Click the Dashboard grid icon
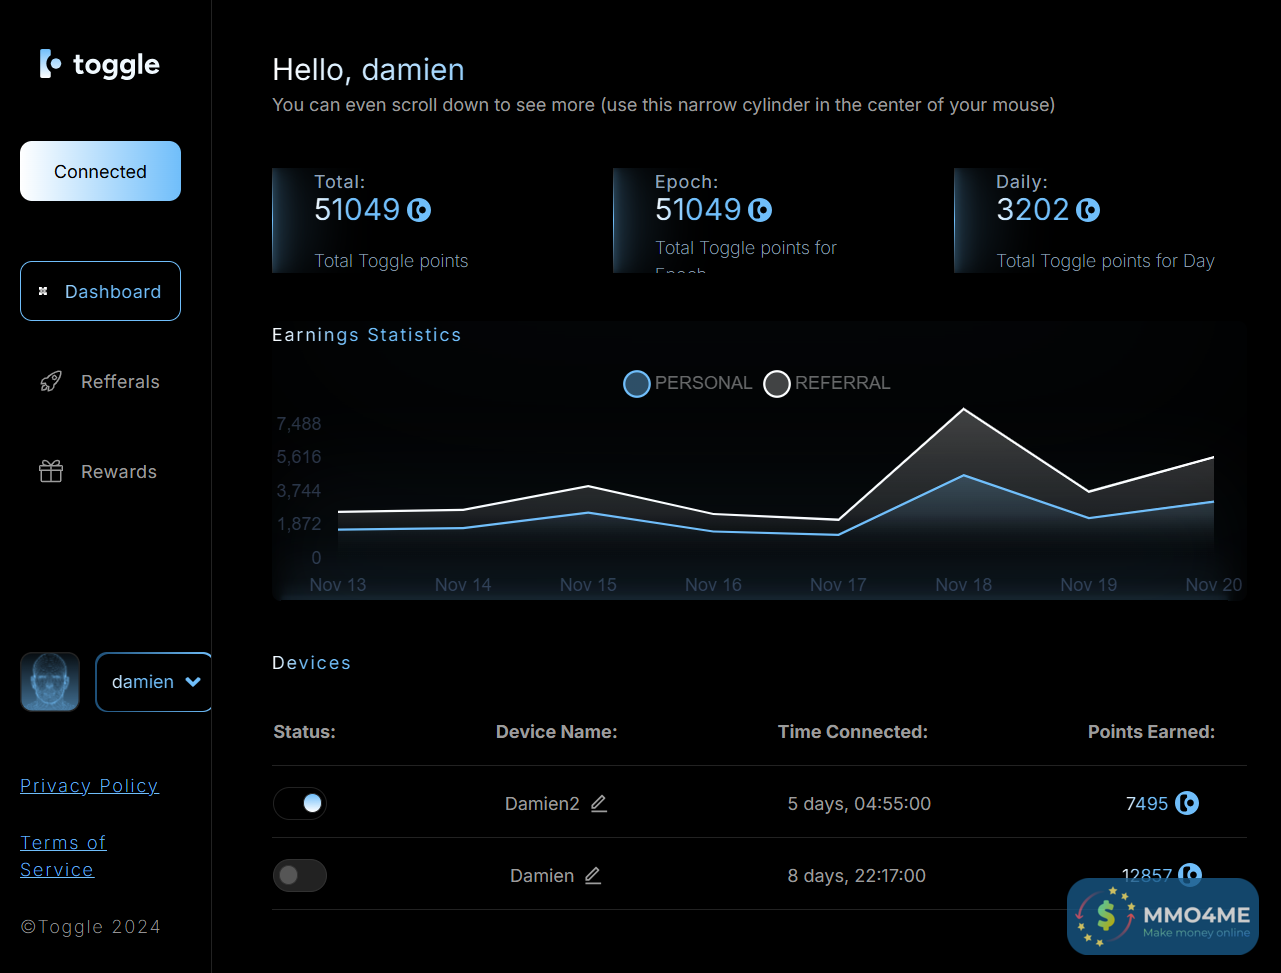This screenshot has width=1281, height=973. coord(43,291)
